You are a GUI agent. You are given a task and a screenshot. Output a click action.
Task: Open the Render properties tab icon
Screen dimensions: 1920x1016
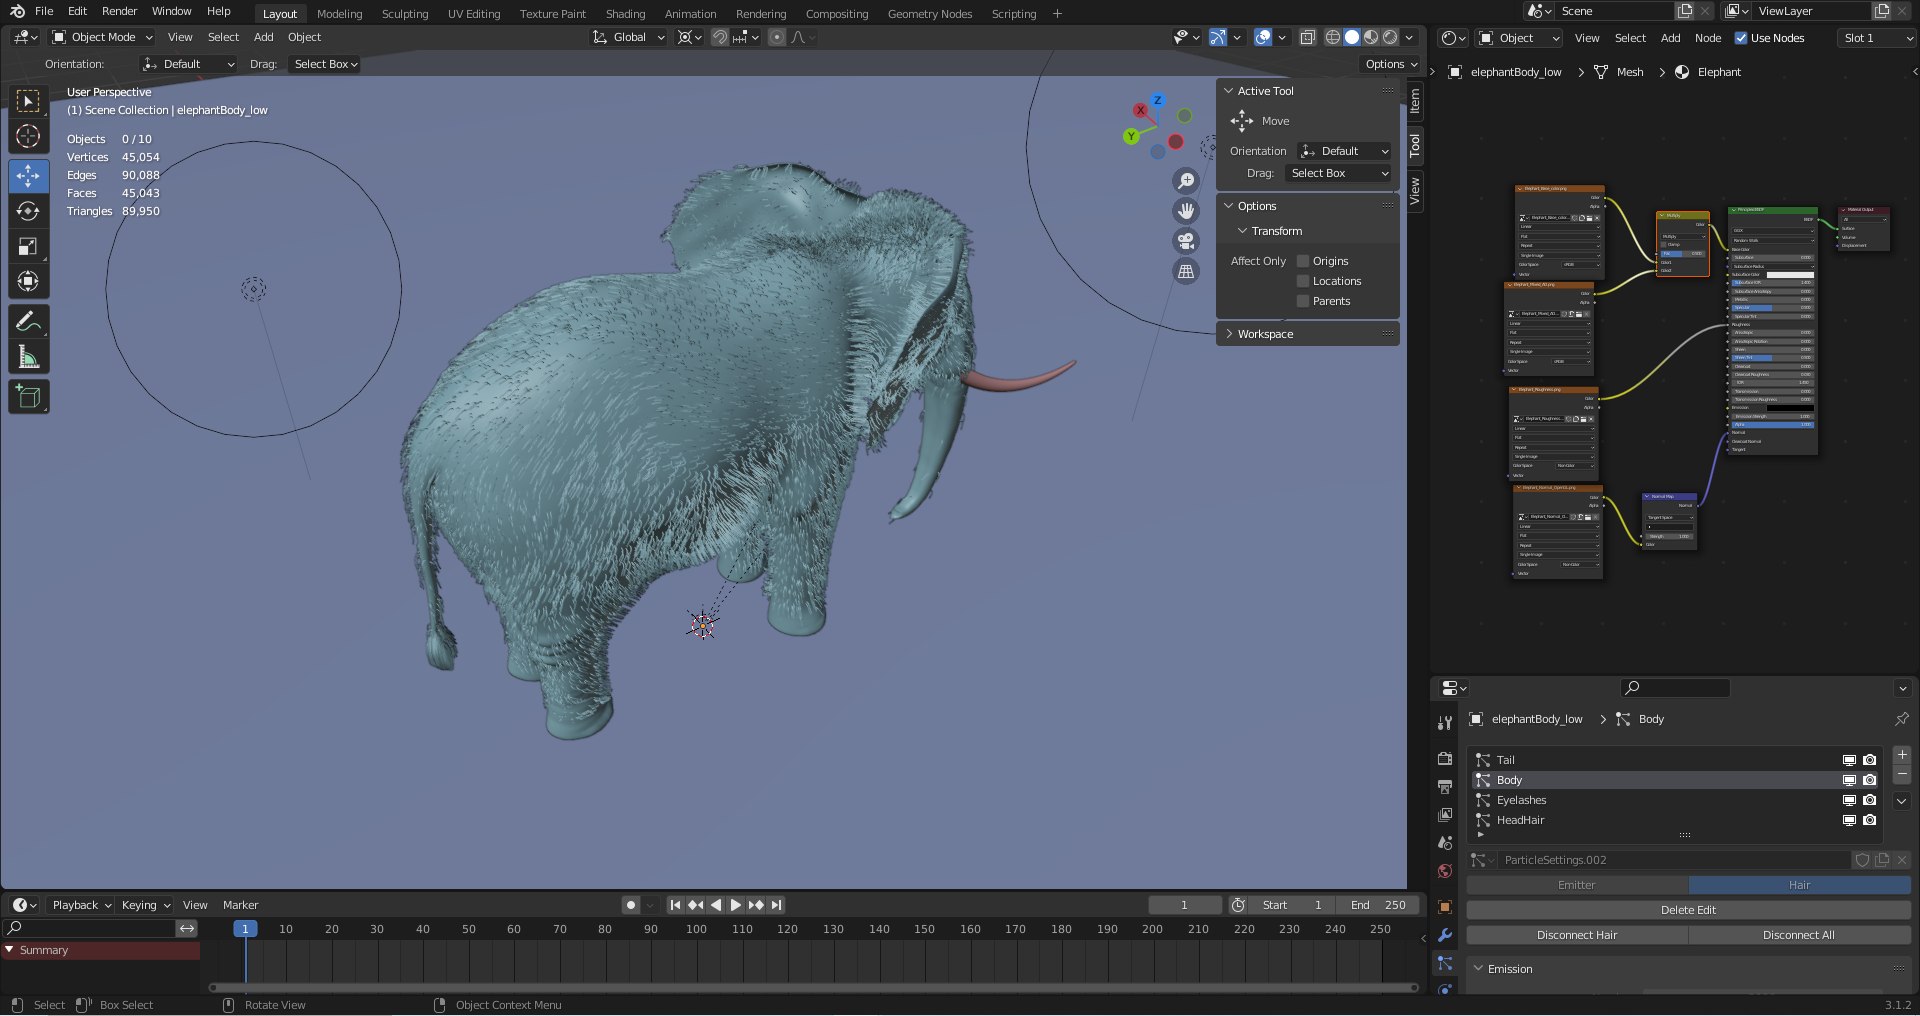(x=1445, y=759)
